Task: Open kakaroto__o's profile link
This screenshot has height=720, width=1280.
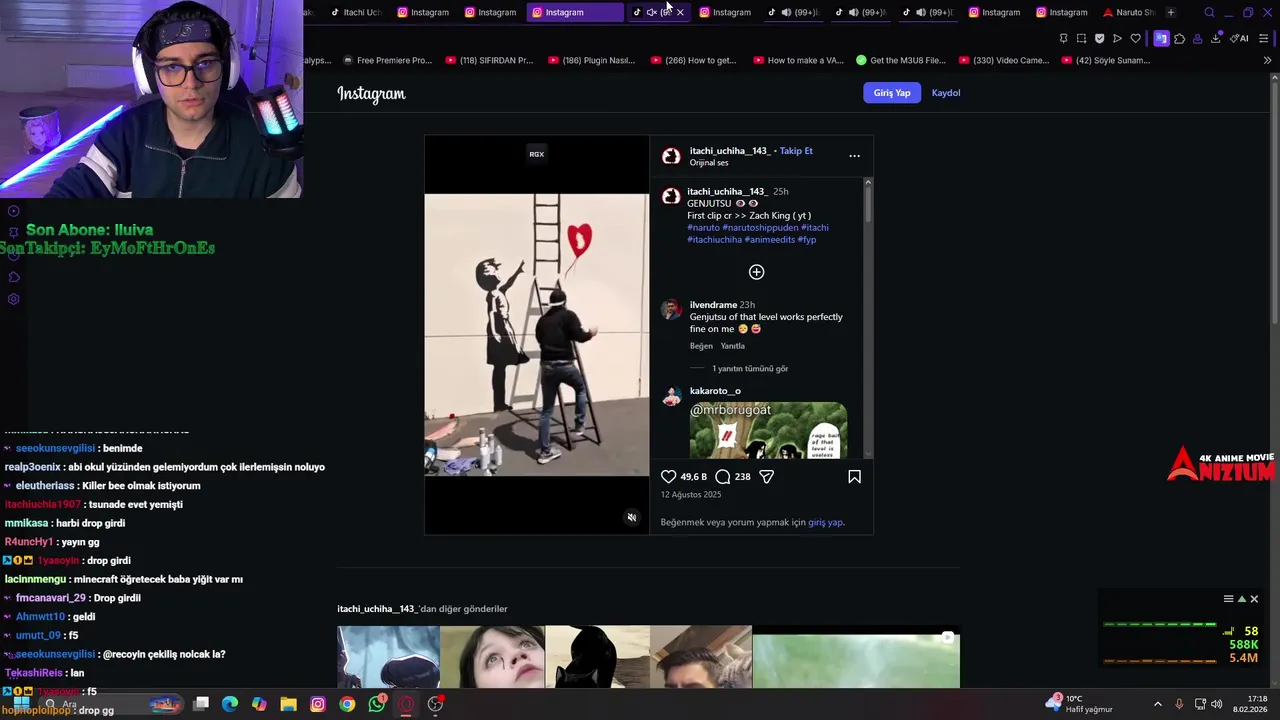Action: (x=715, y=391)
